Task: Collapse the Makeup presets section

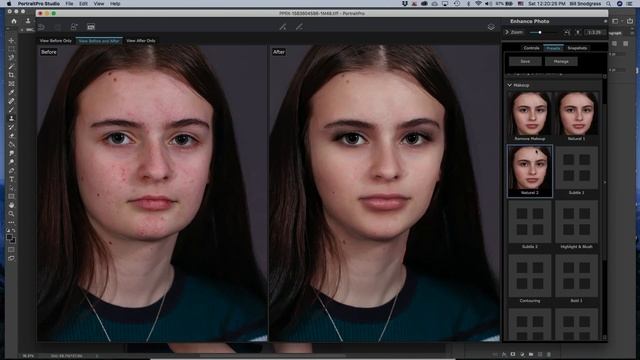Action: tap(509, 85)
